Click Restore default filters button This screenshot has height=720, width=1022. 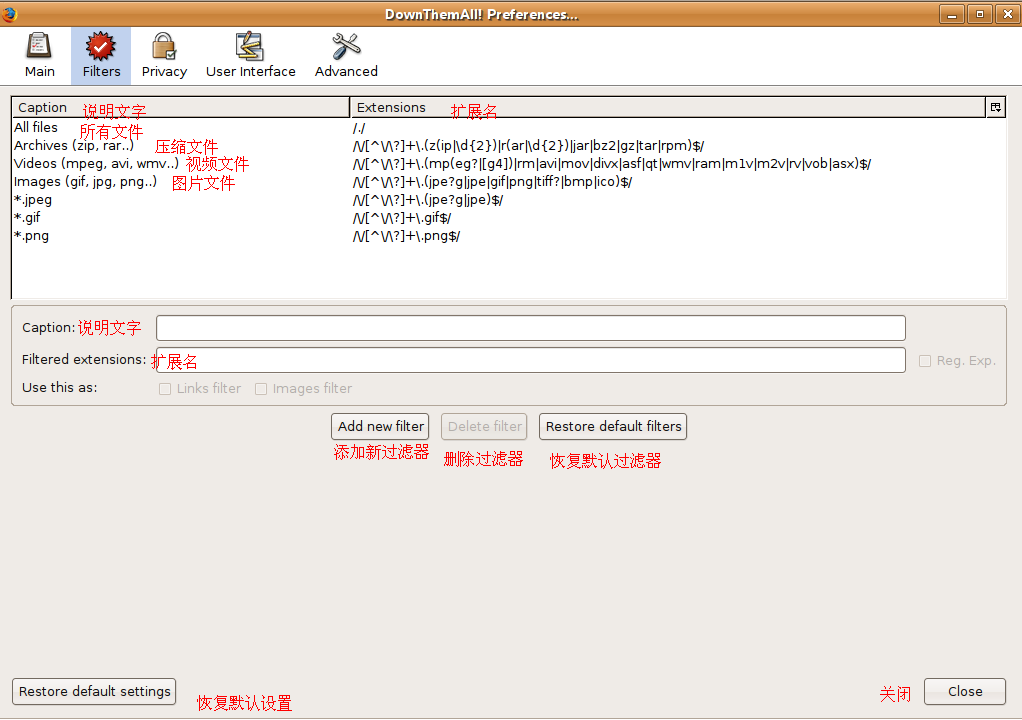point(613,427)
